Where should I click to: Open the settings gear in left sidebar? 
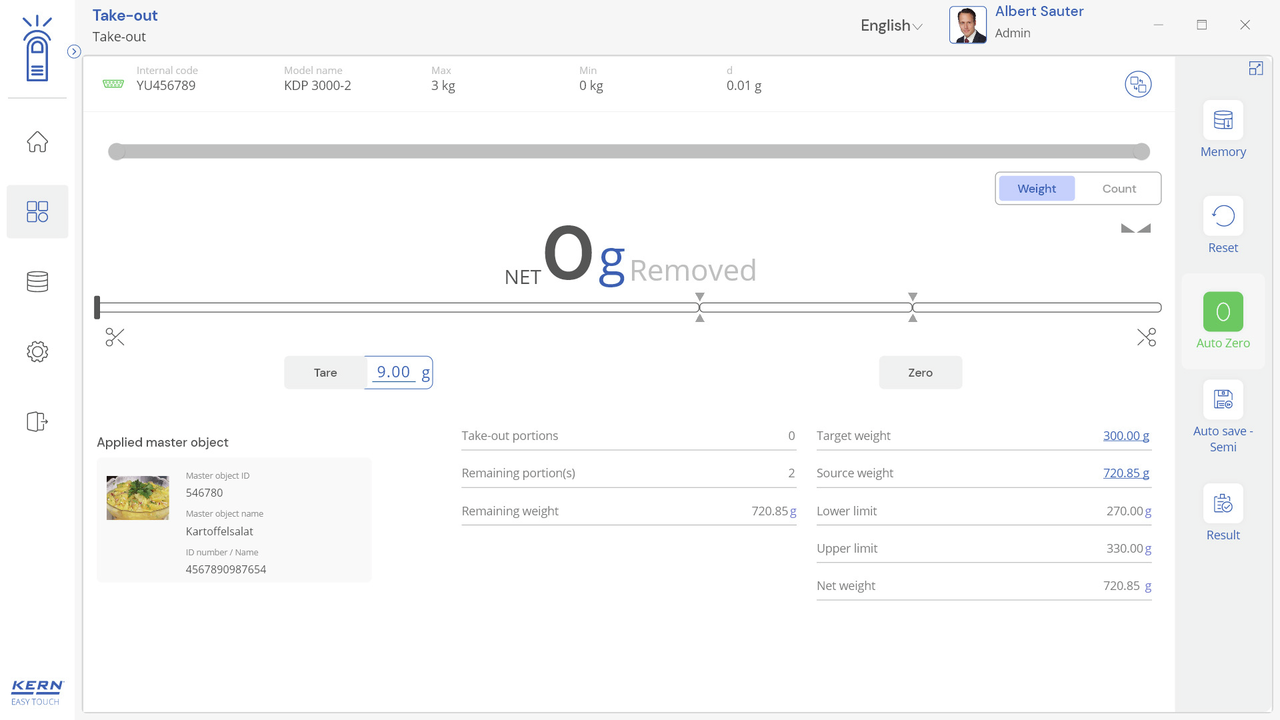[37, 352]
